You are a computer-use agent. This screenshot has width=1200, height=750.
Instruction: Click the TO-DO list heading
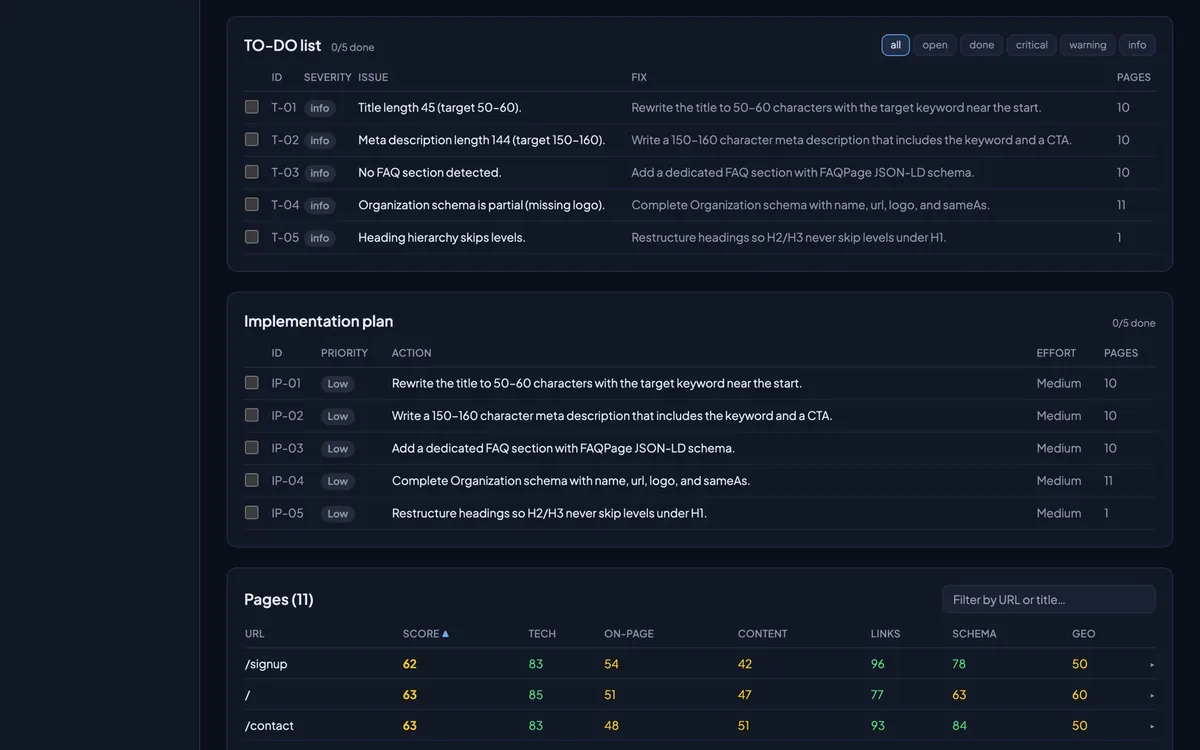point(283,45)
